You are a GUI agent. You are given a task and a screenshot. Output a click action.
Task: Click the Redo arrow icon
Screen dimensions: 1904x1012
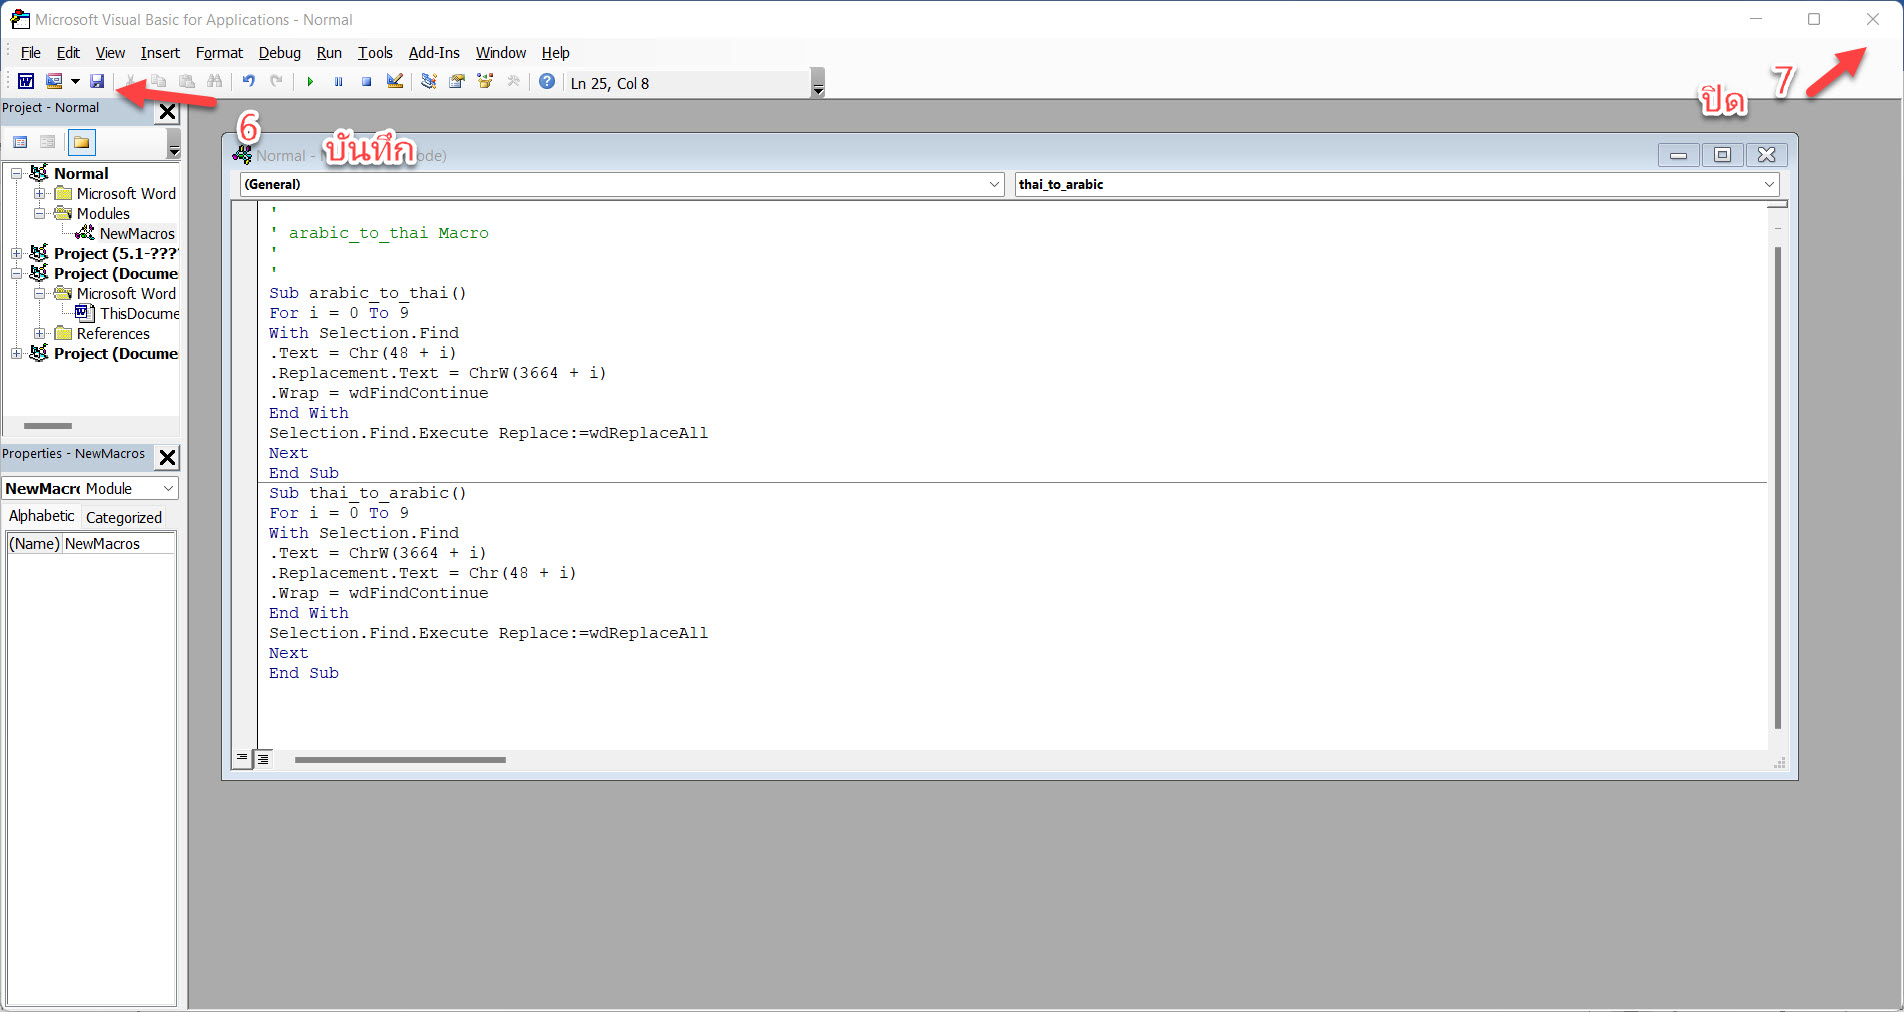[277, 82]
